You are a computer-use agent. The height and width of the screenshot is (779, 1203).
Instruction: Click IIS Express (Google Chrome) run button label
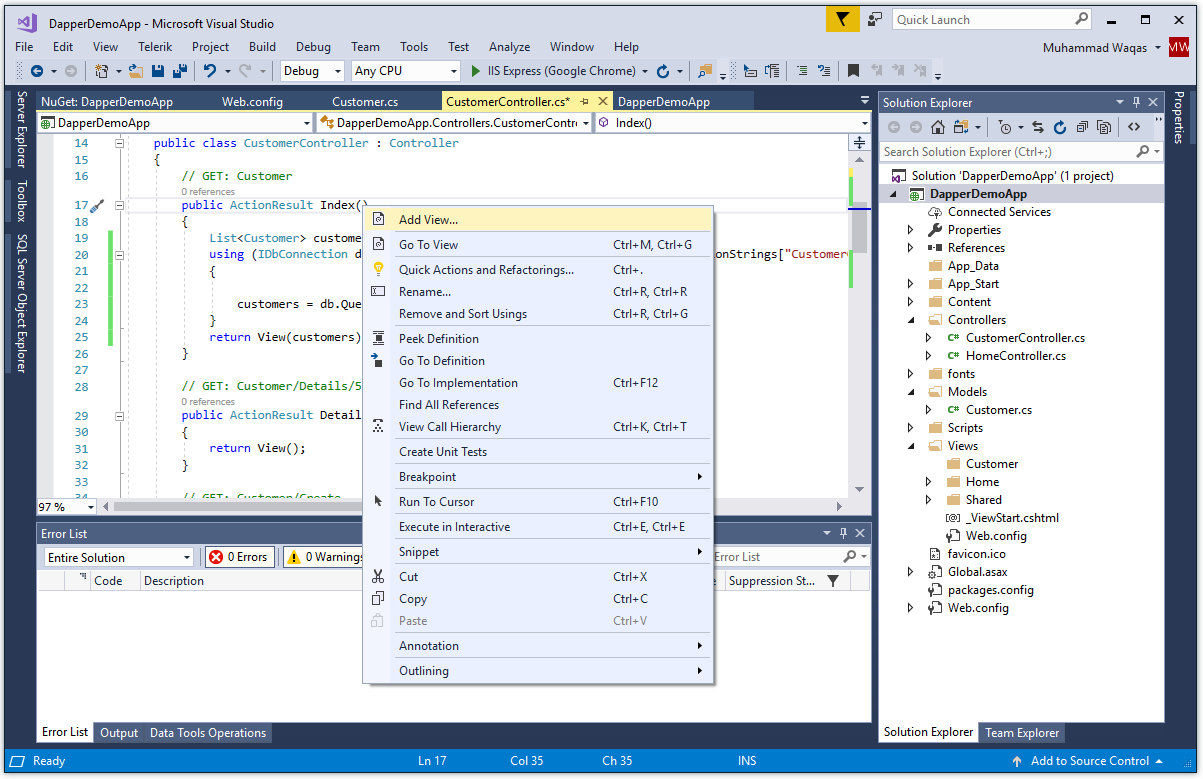(561, 71)
